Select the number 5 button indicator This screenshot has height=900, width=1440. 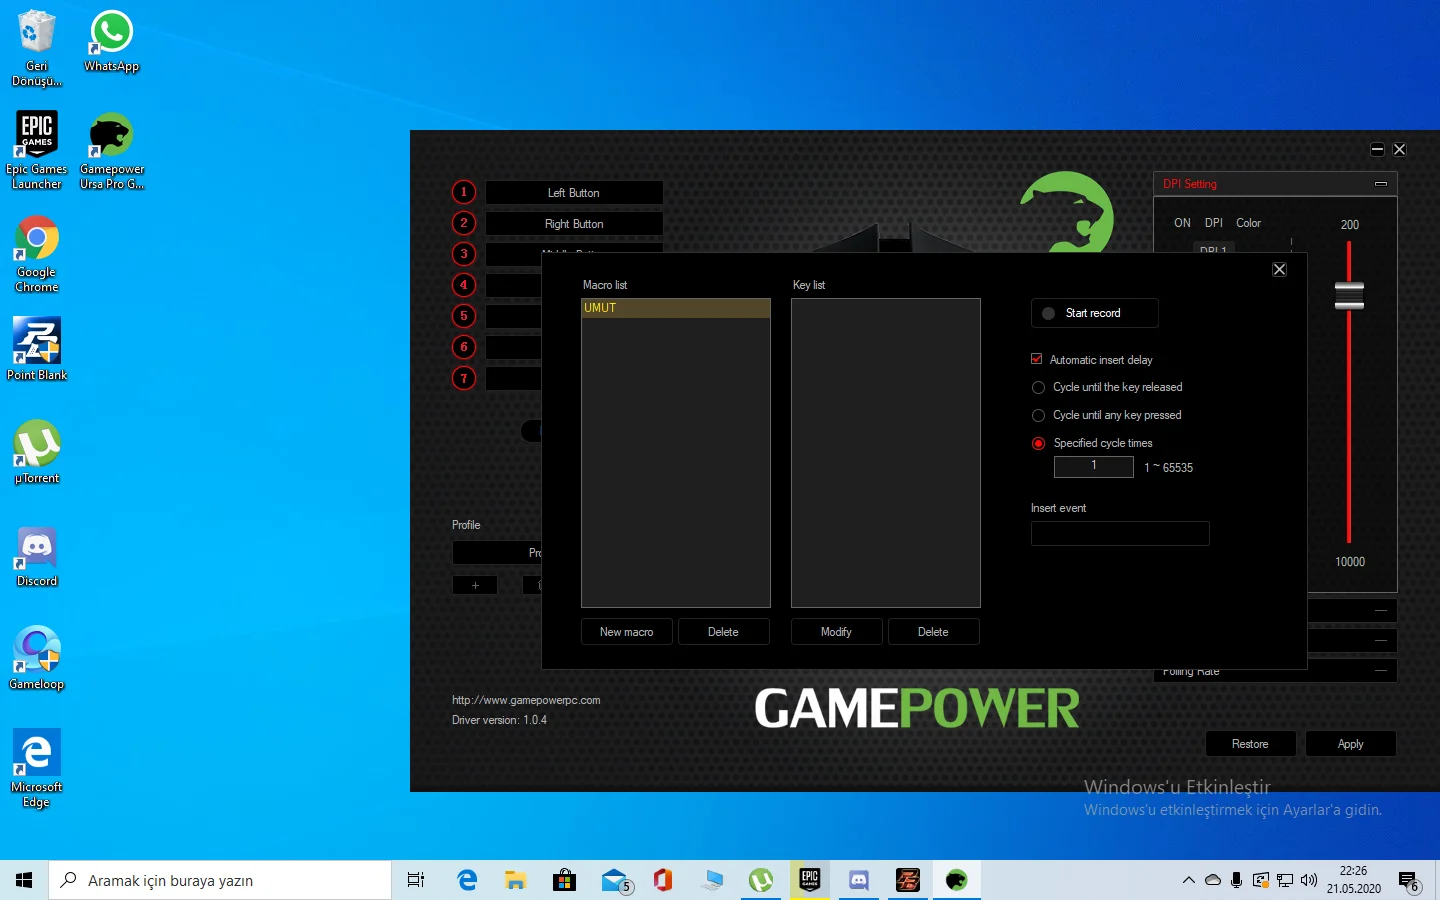464,316
